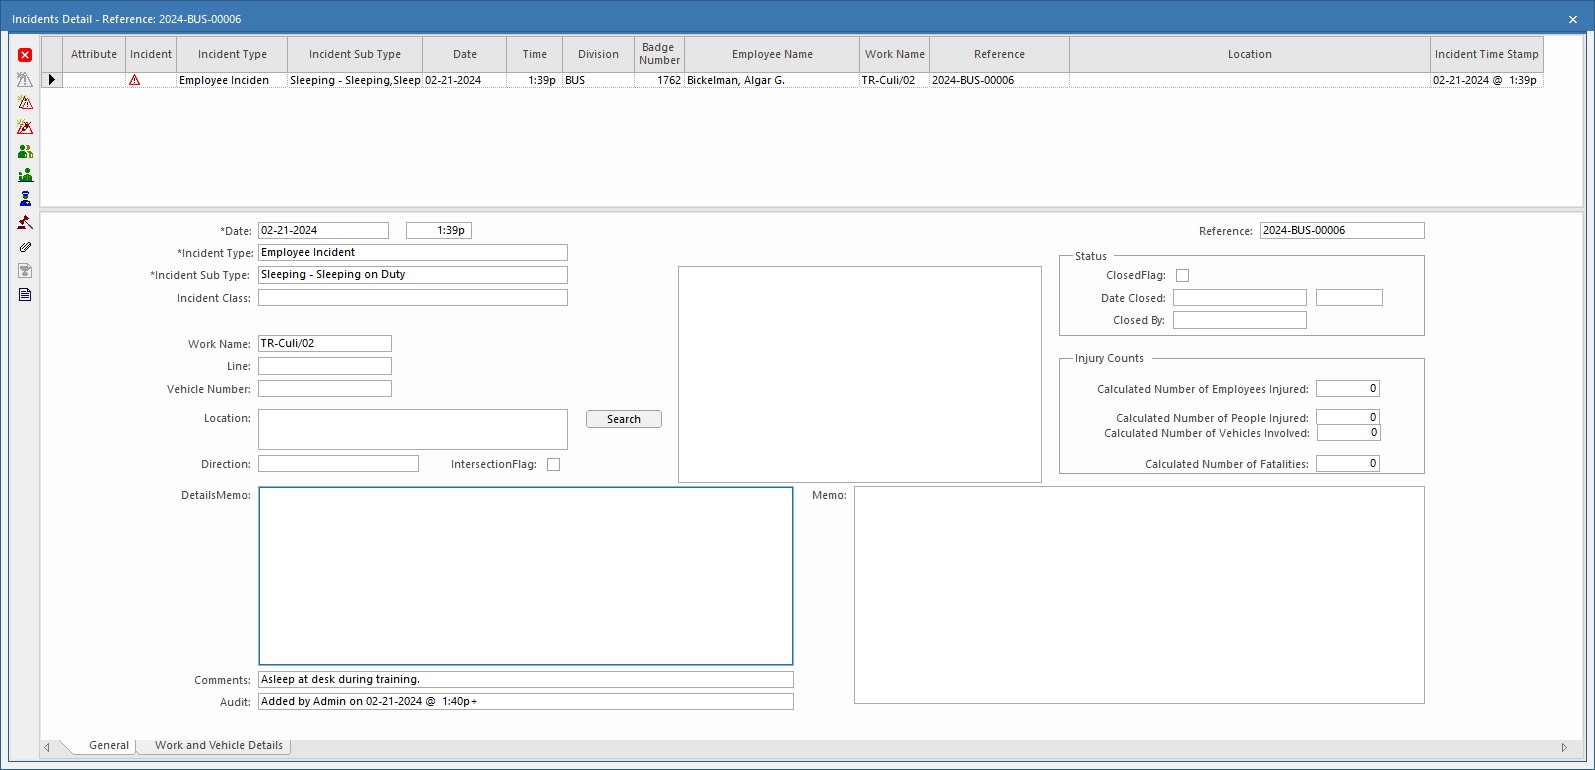
Task: Toggle the ClosedFlag checkbox
Action: (x=1182, y=276)
